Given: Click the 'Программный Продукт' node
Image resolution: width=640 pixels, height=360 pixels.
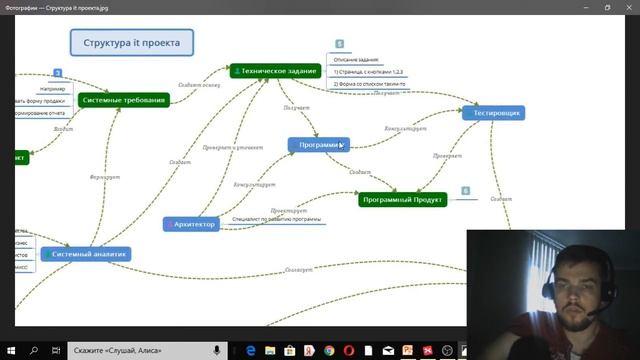Looking at the screenshot, I should tap(402, 200).
